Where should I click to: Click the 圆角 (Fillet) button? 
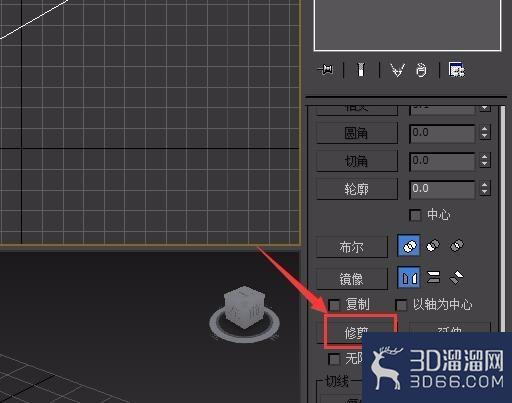pyautogui.click(x=357, y=133)
